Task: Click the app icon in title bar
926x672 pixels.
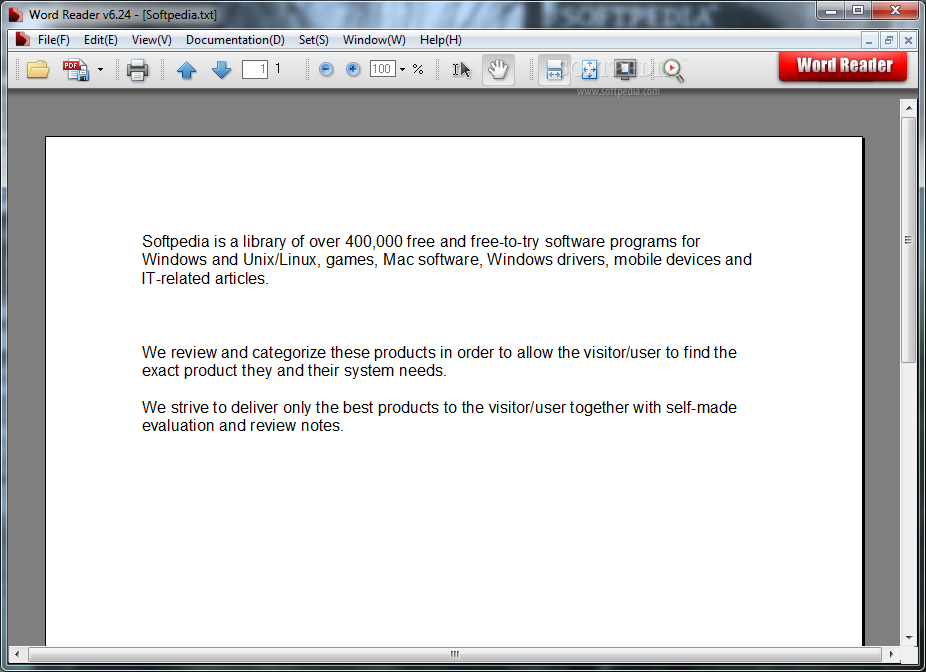Action: [x=16, y=14]
